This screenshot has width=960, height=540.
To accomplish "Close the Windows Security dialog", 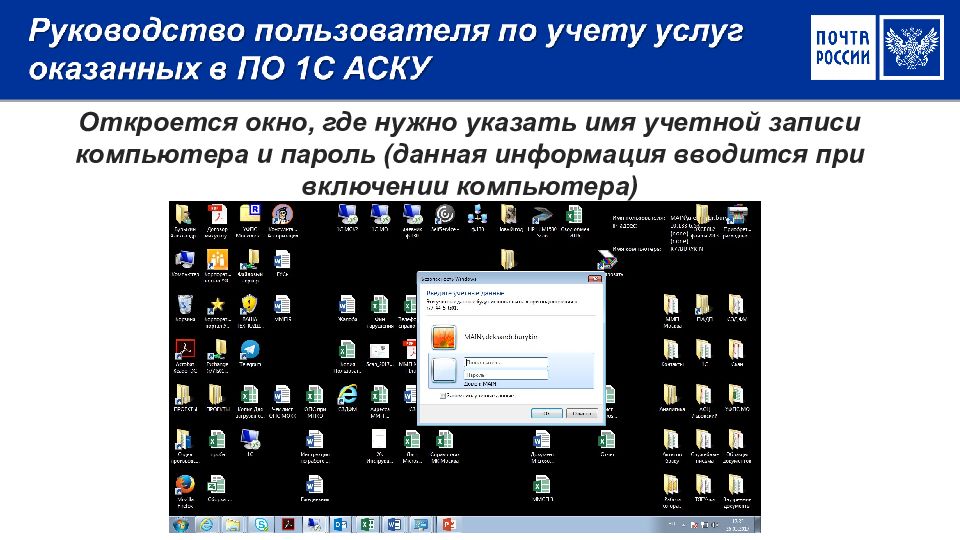I will point(594,279).
